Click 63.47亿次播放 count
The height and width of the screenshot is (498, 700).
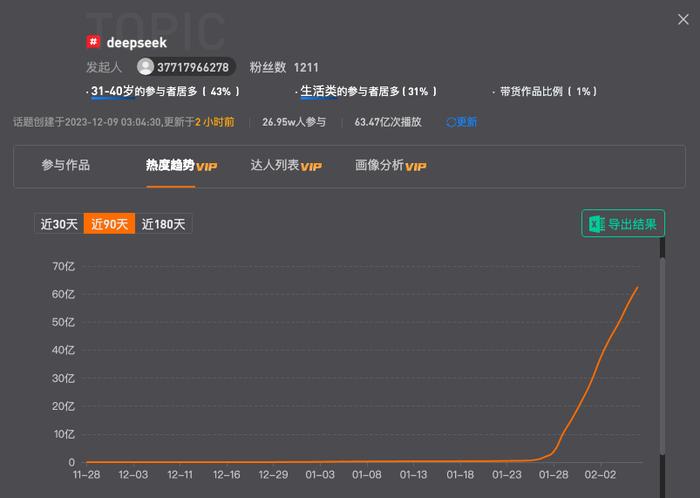tap(388, 122)
